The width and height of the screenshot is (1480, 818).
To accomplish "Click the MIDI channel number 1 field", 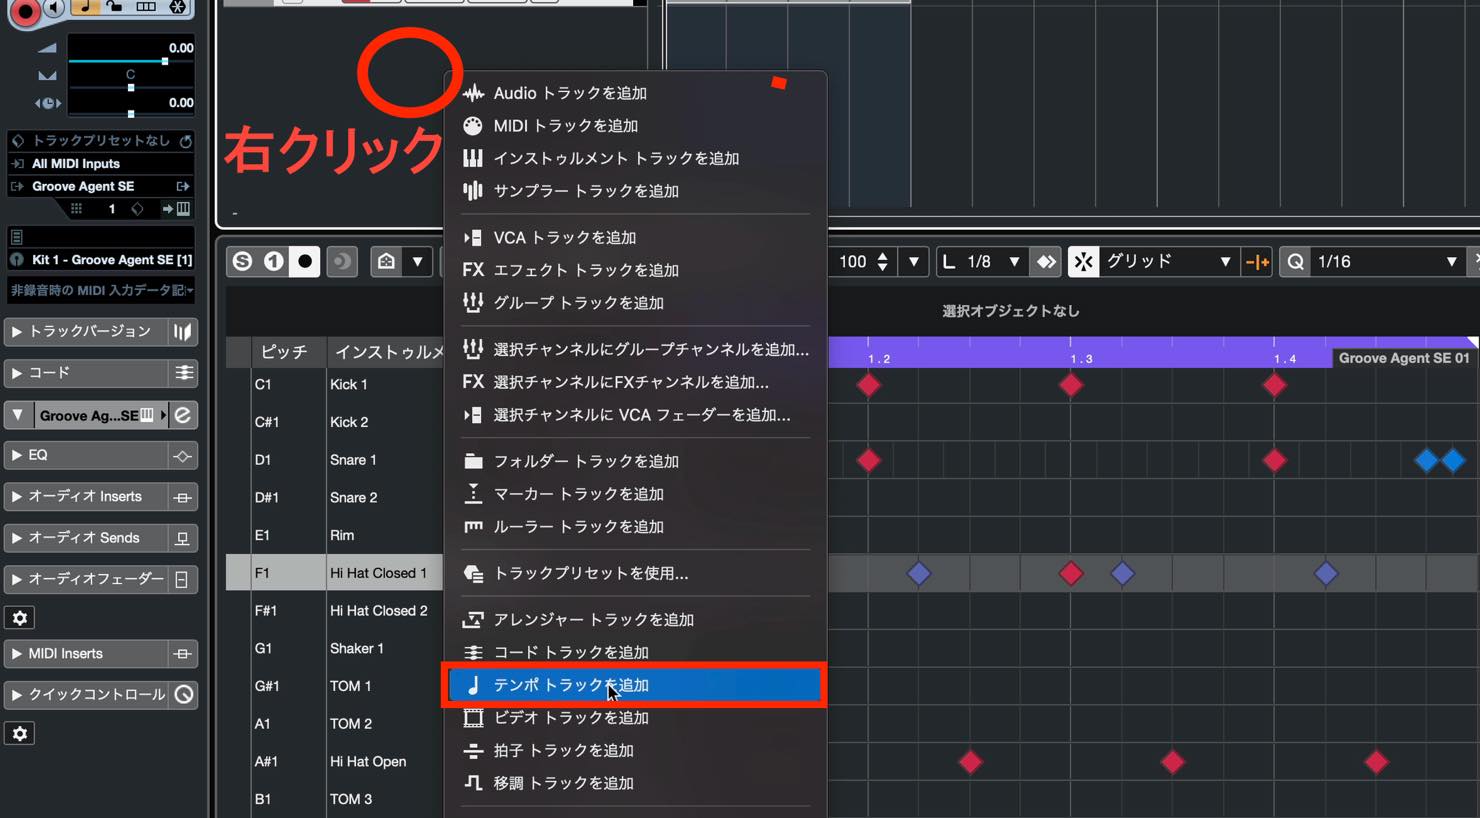I will coord(112,209).
